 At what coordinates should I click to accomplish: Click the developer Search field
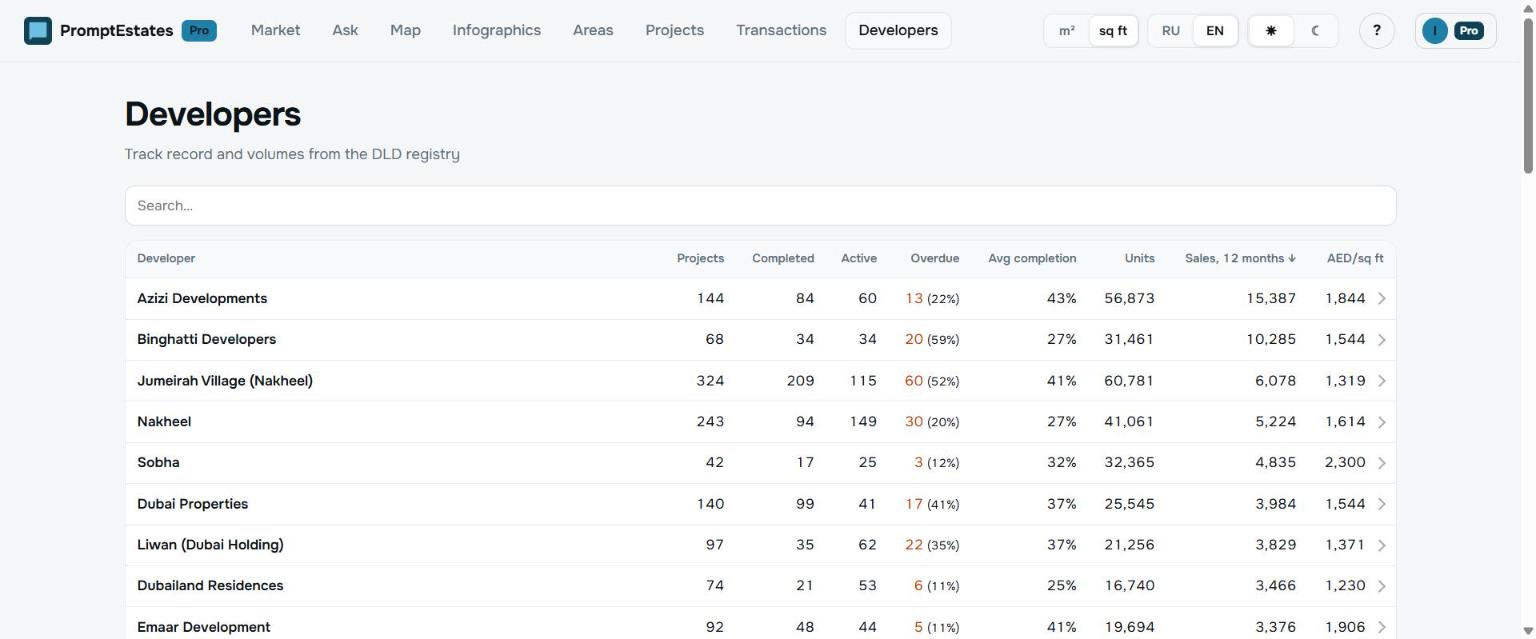[760, 205]
